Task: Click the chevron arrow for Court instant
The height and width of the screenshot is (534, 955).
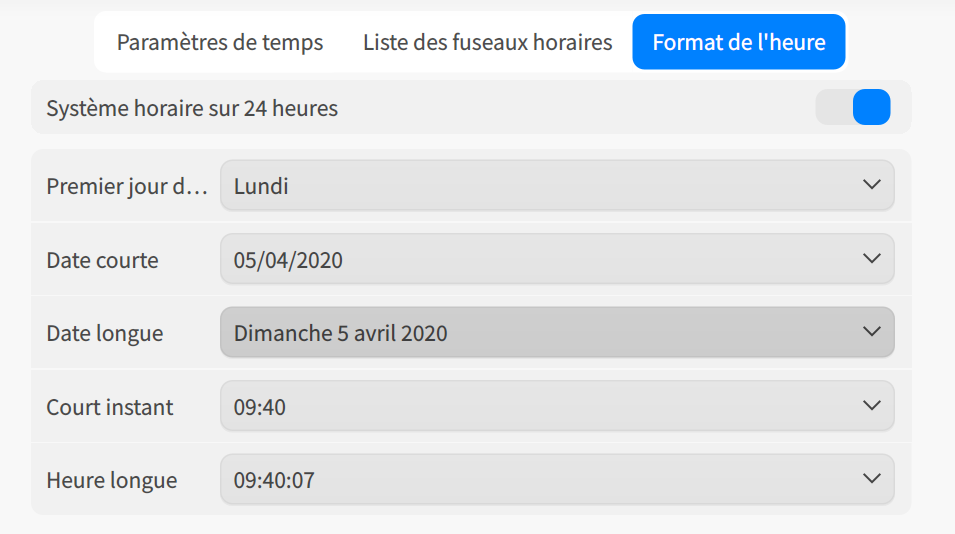Action: pos(872,405)
